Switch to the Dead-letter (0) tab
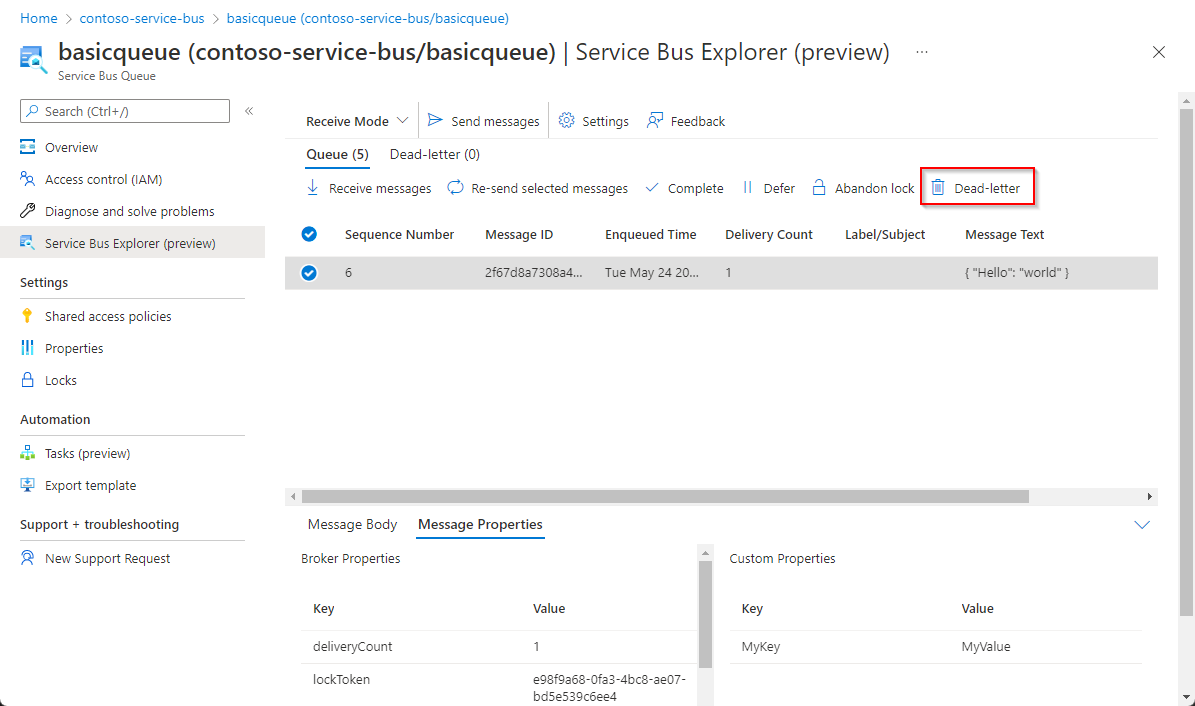 point(434,155)
